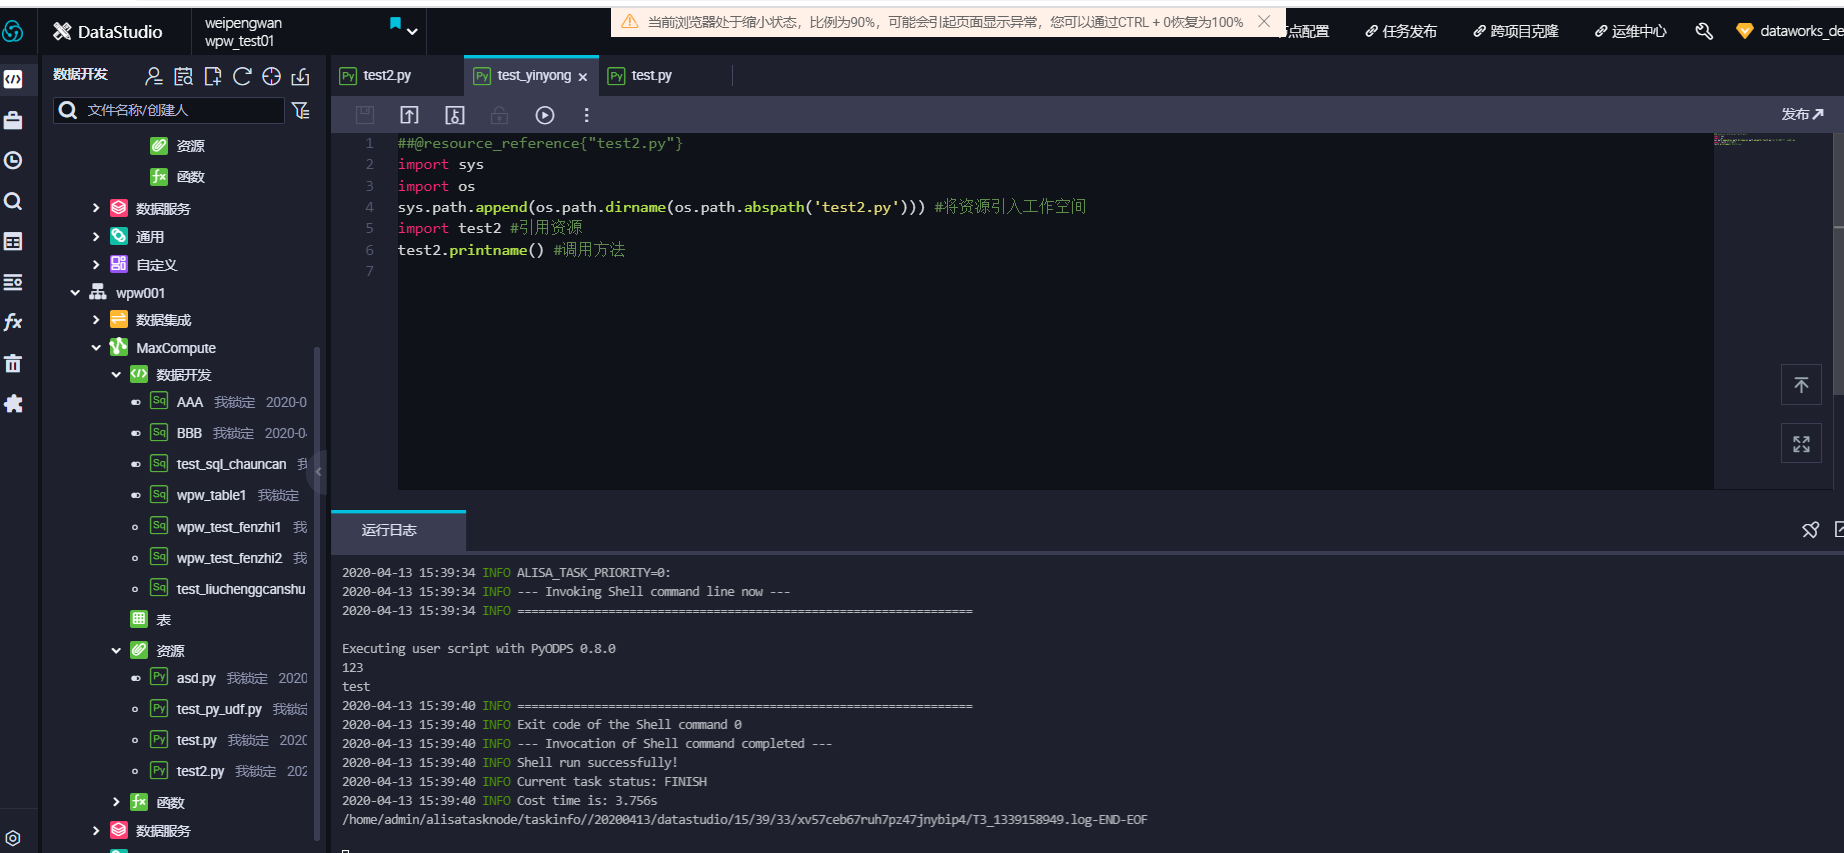Open the recycle bin sidebar icon
This screenshot has height=853, width=1844.
pos(13,363)
